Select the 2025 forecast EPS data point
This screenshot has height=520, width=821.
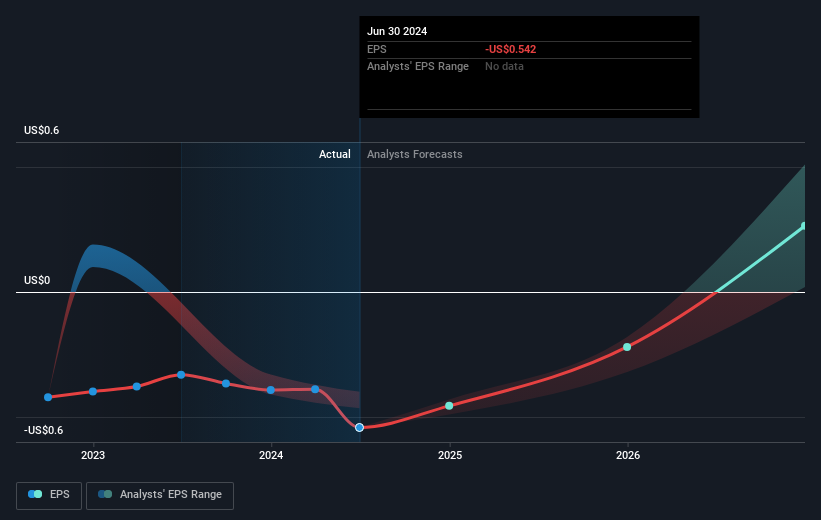449,406
